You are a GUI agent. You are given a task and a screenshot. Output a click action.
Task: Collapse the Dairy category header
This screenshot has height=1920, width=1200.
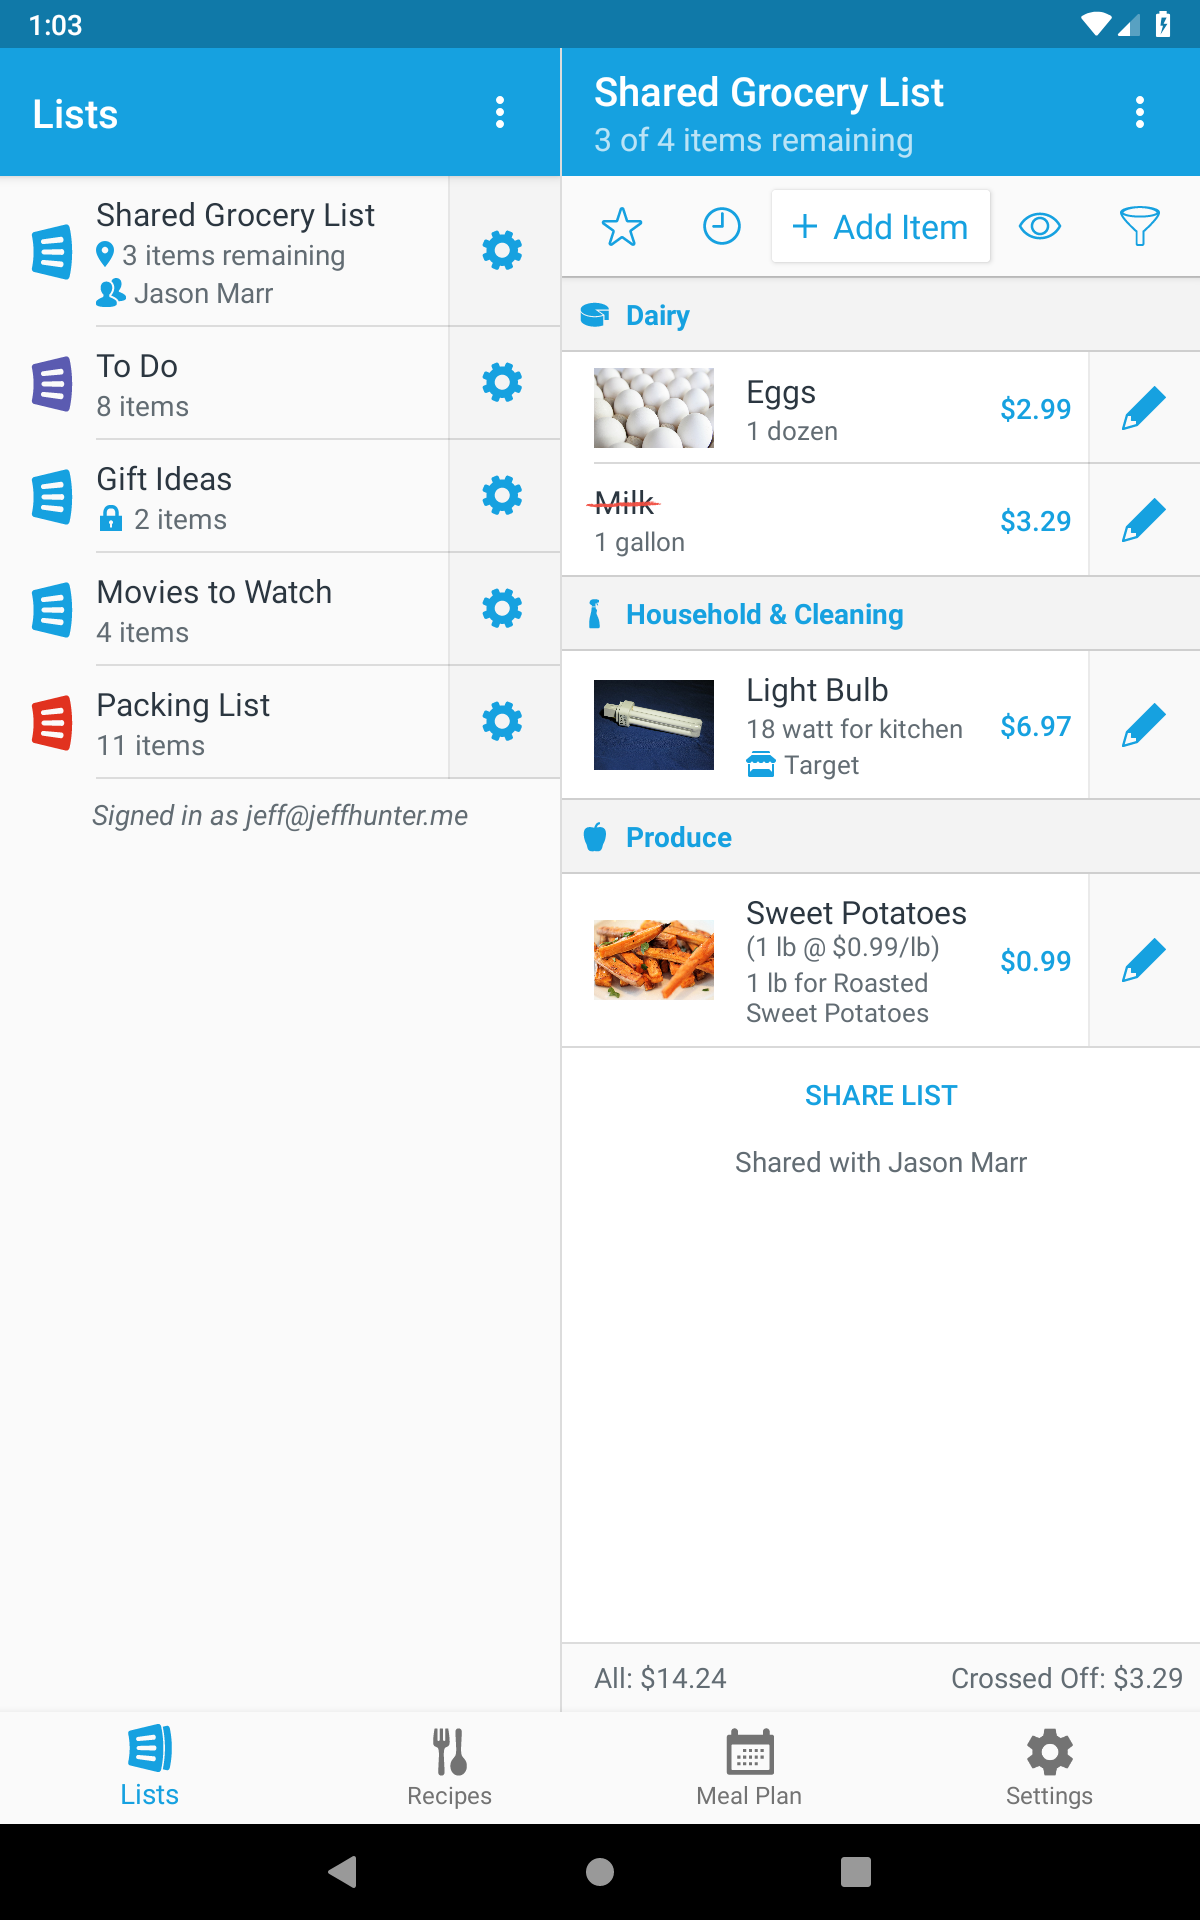click(x=656, y=314)
